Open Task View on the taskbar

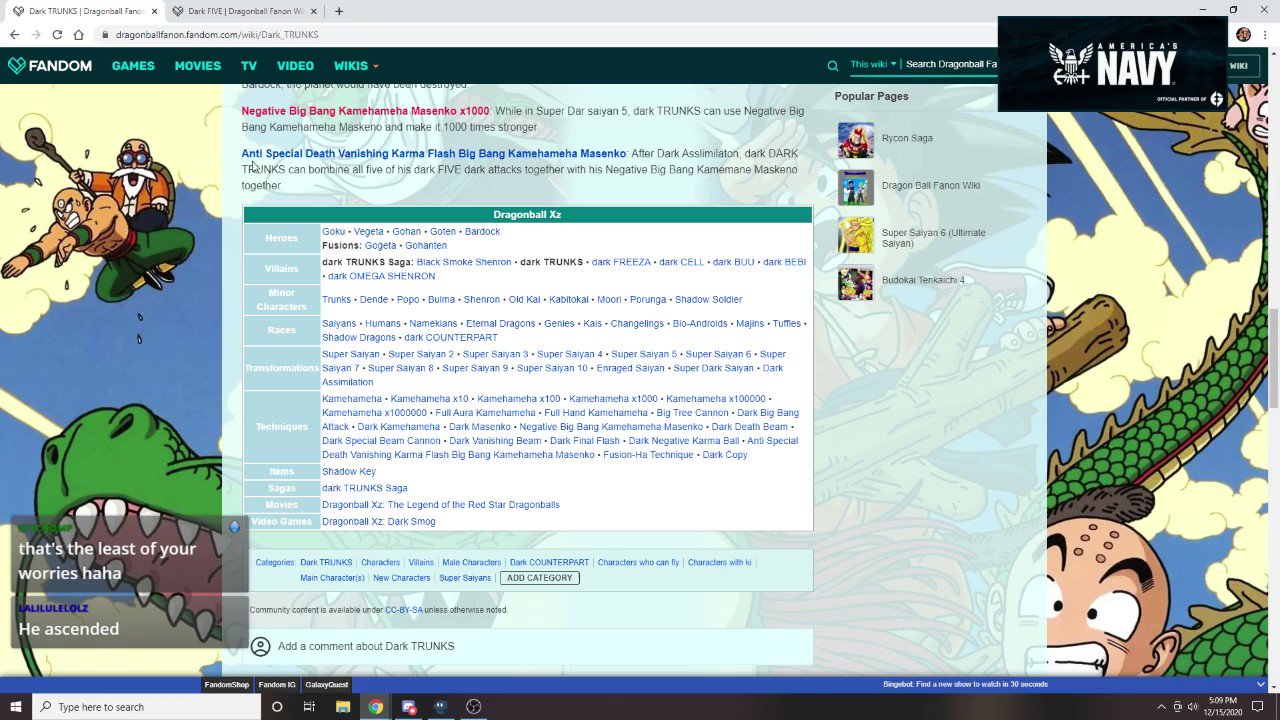coord(309,707)
